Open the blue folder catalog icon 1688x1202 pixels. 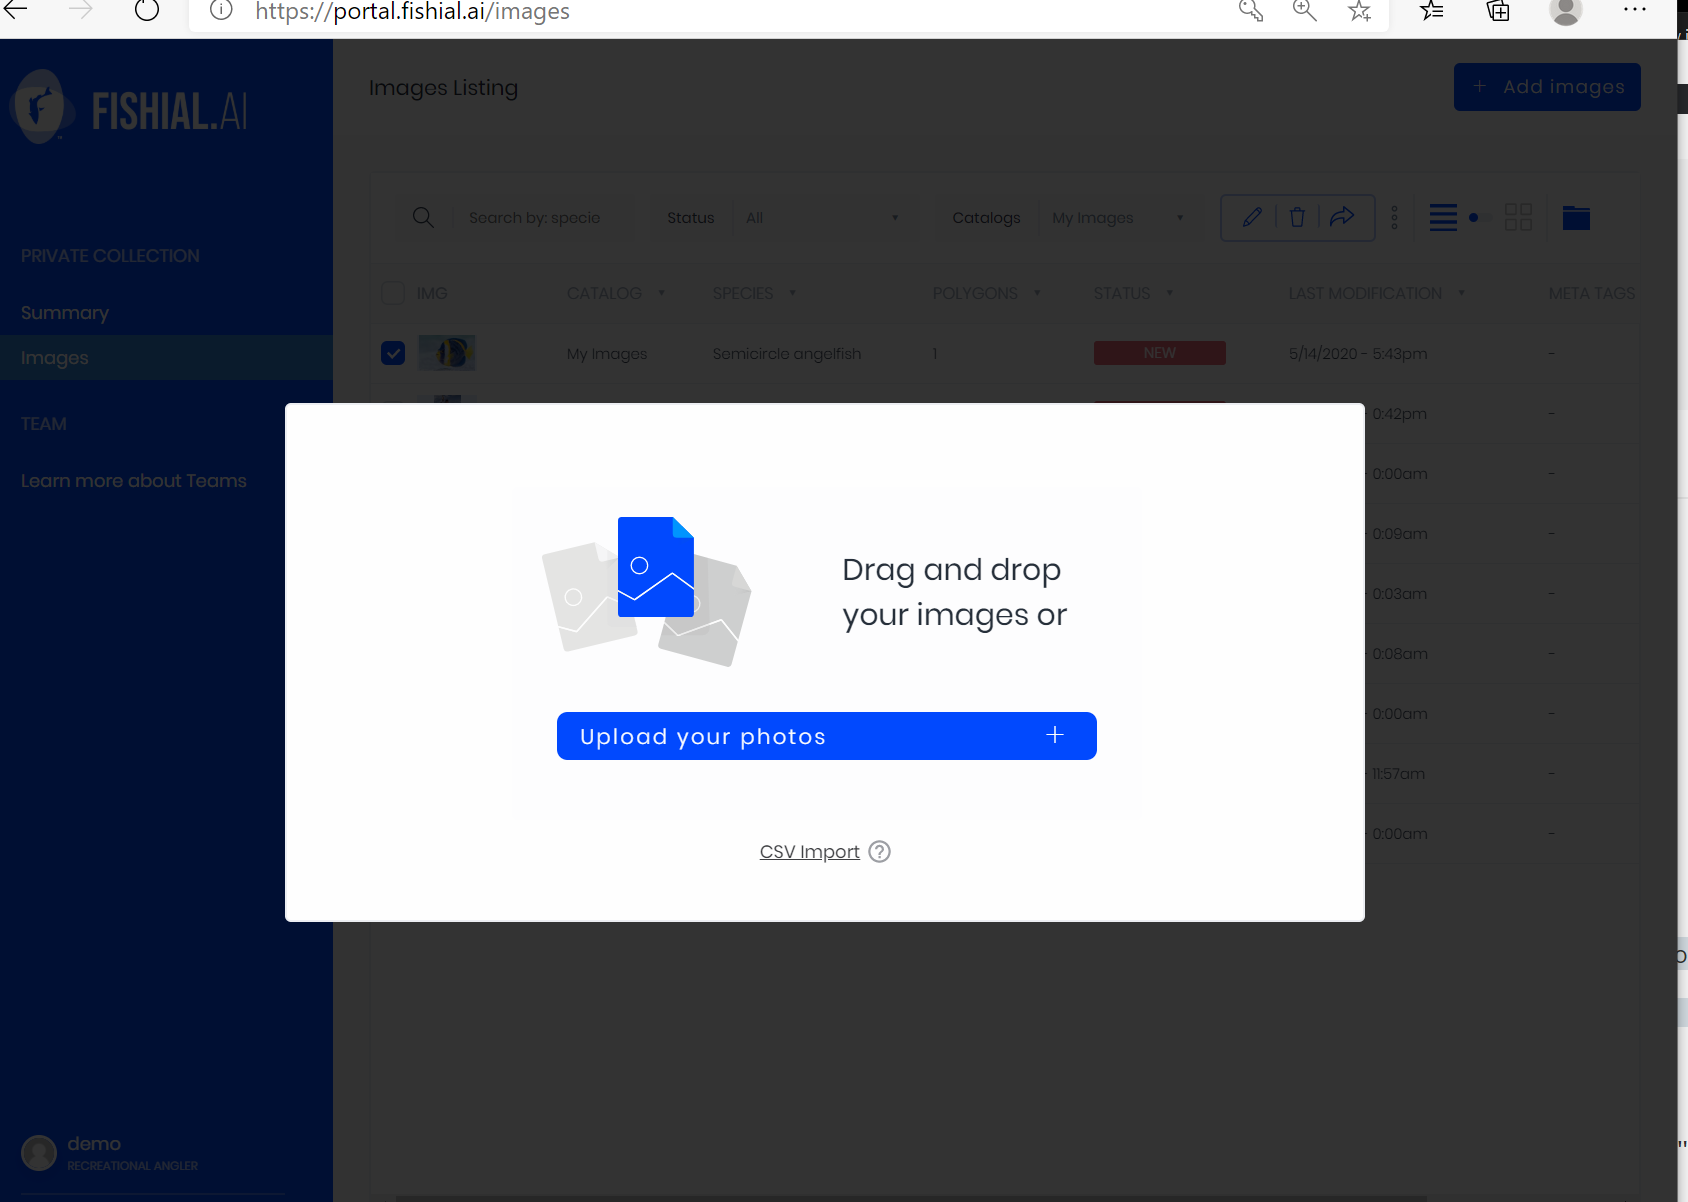pos(1576,217)
